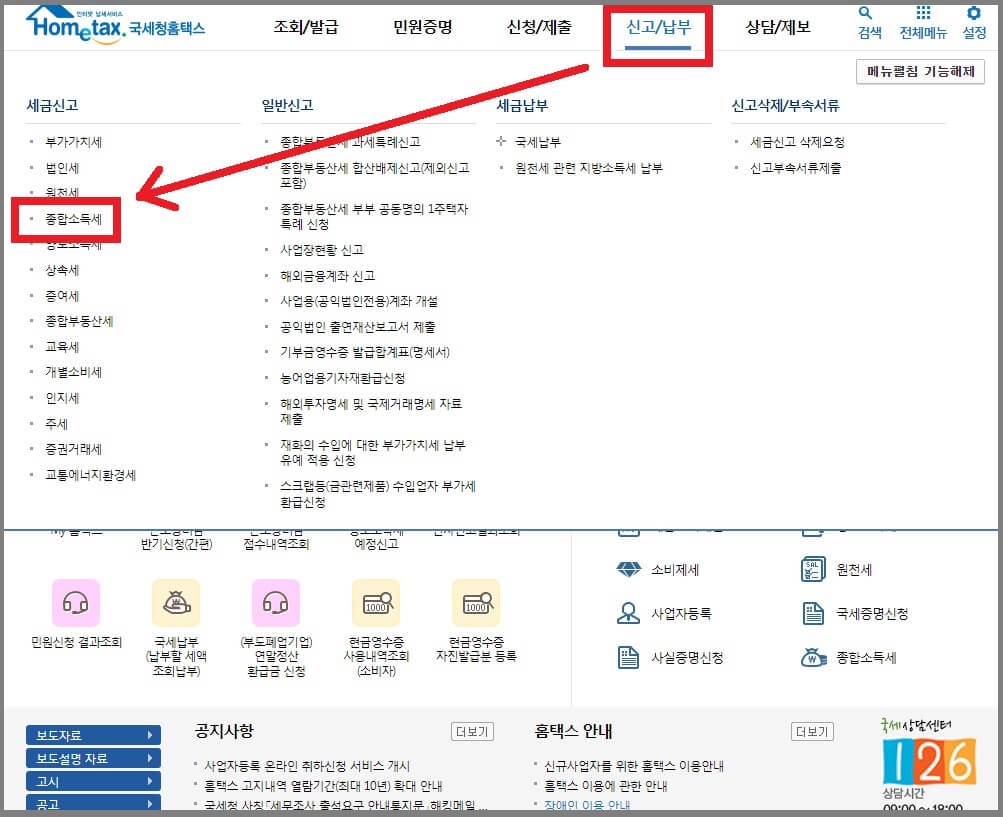Expand the 고시 section

click(x=92, y=780)
